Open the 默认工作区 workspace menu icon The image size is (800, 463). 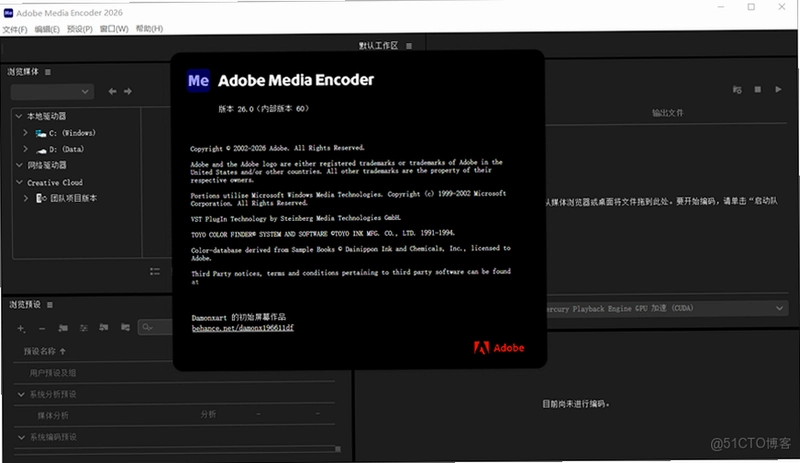click(x=409, y=46)
